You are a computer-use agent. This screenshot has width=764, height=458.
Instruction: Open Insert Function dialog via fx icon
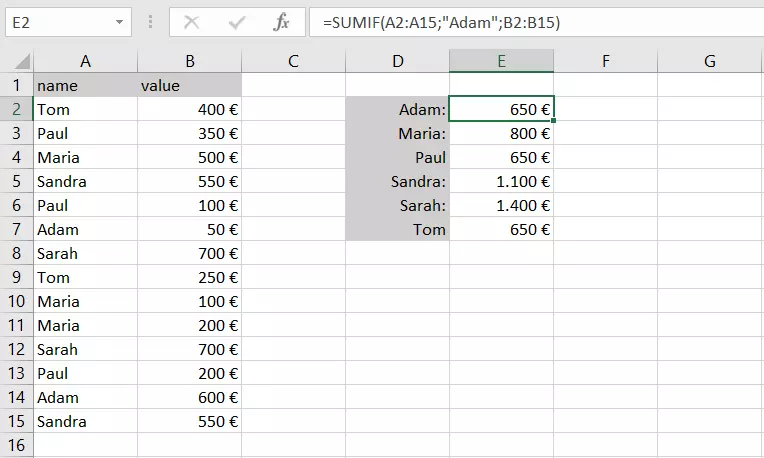tap(282, 21)
